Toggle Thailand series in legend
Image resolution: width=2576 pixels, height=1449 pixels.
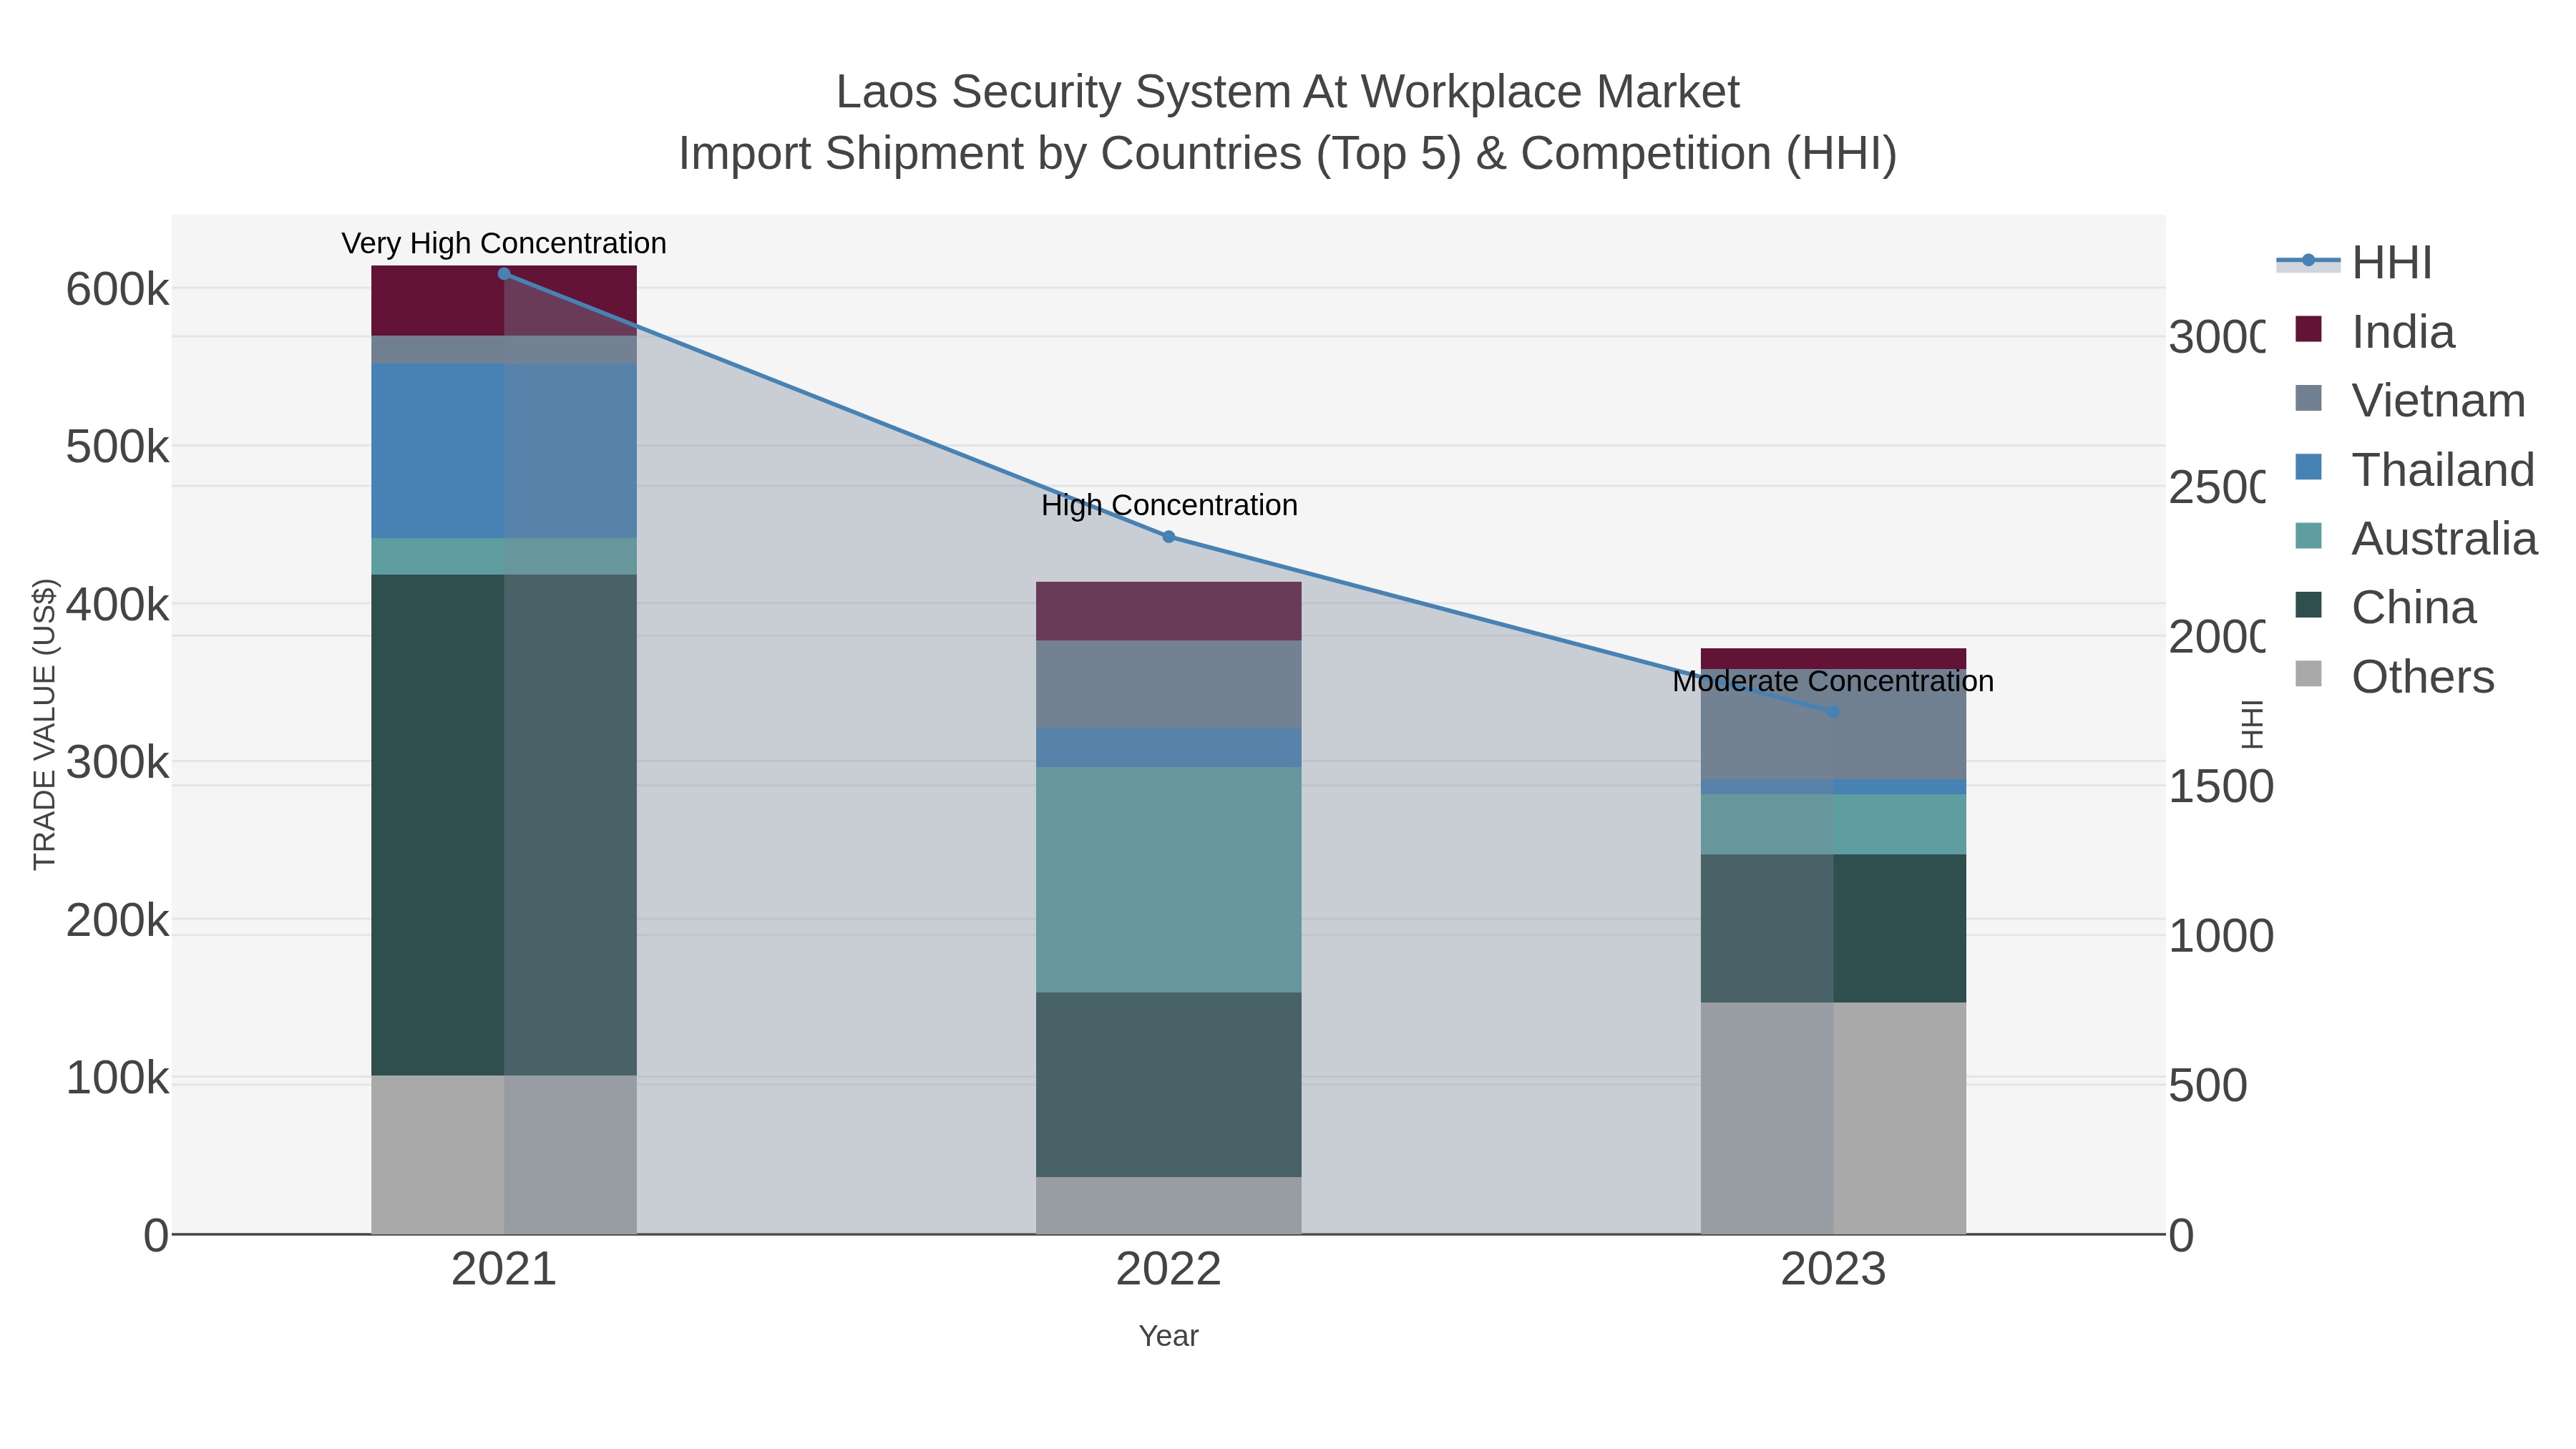point(2415,469)
